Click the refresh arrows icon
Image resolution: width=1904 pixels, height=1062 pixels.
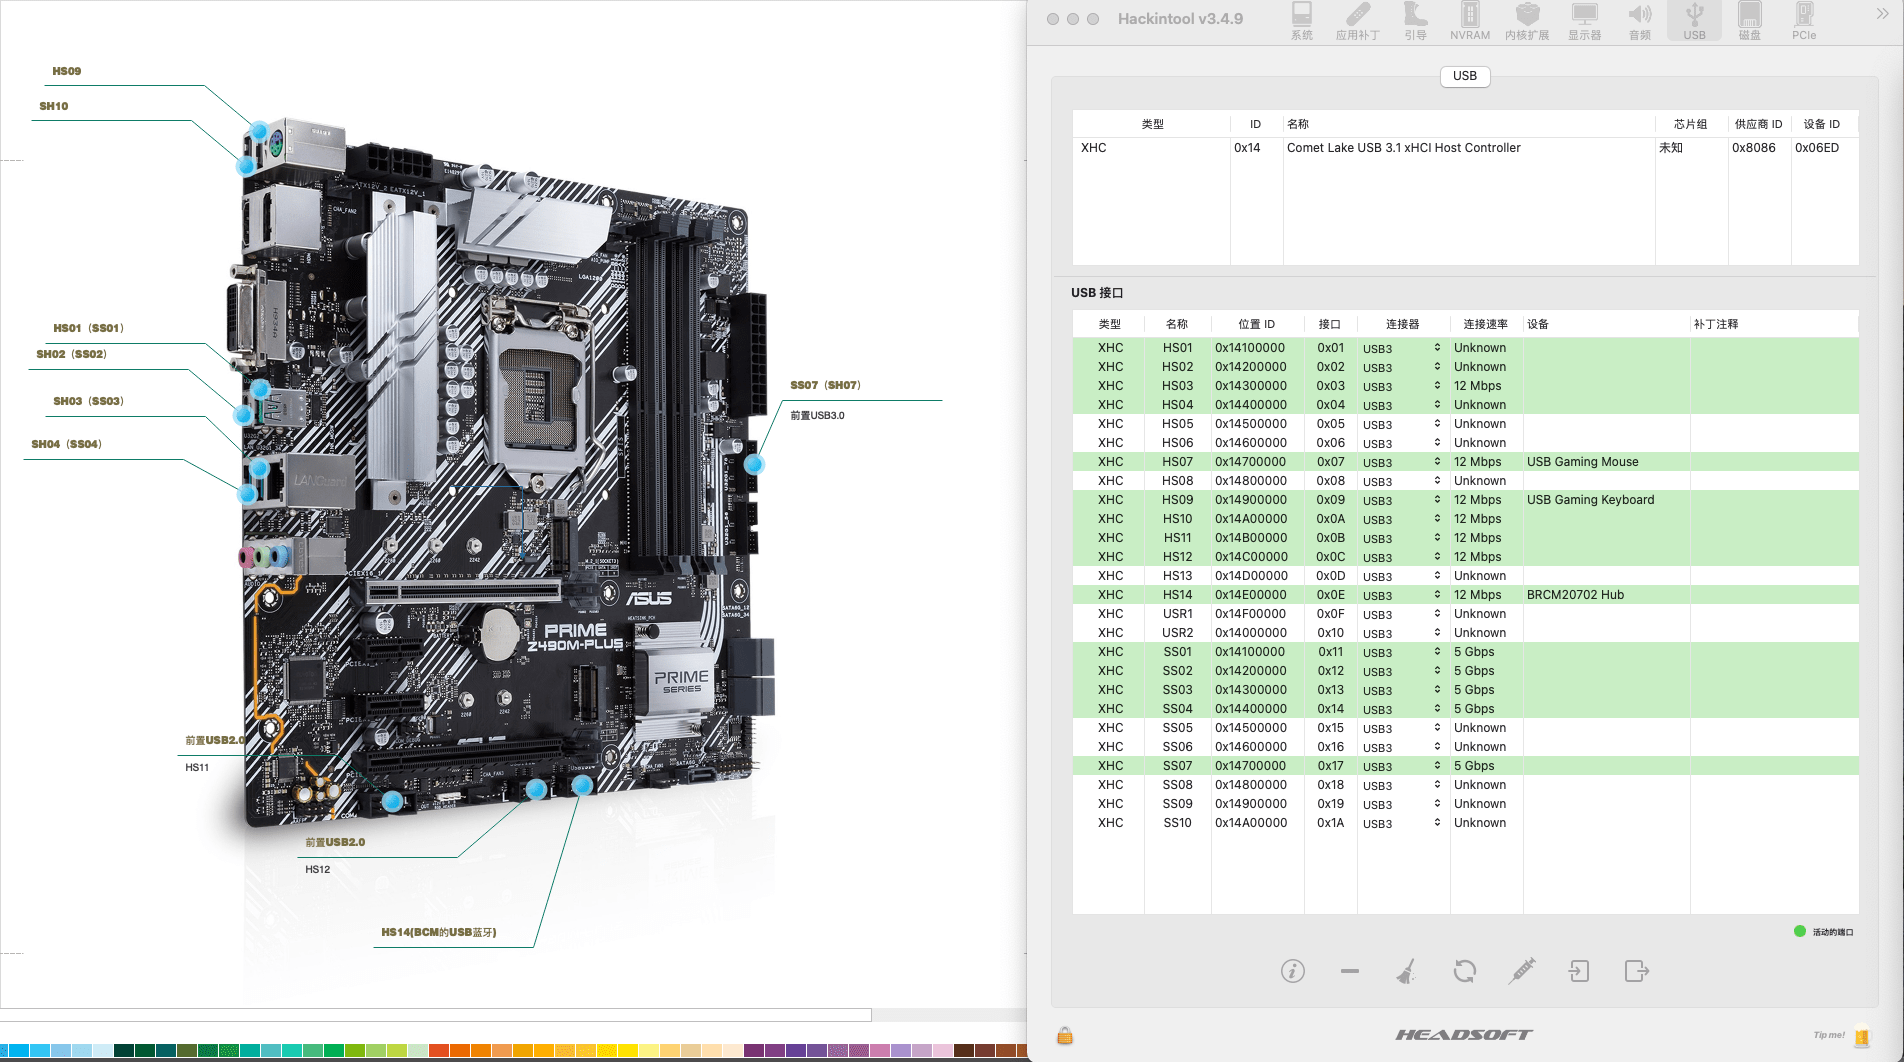pyautogui.click(x=1465, y=971)
